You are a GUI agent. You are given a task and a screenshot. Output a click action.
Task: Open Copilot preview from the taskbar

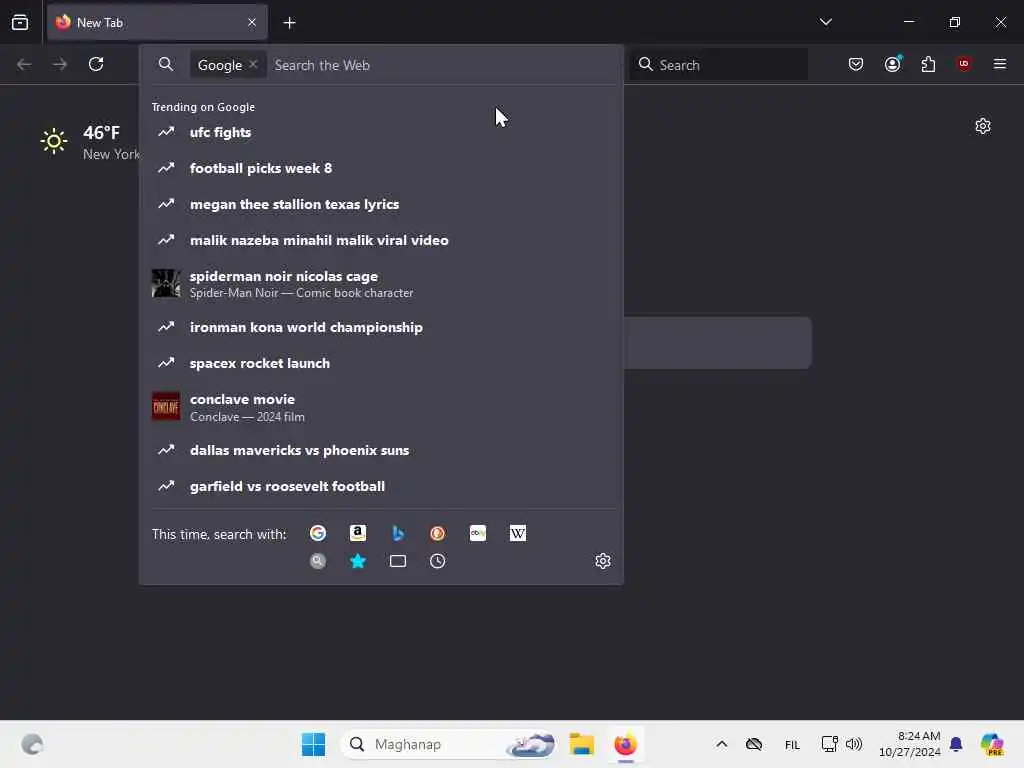click(992, 744)
